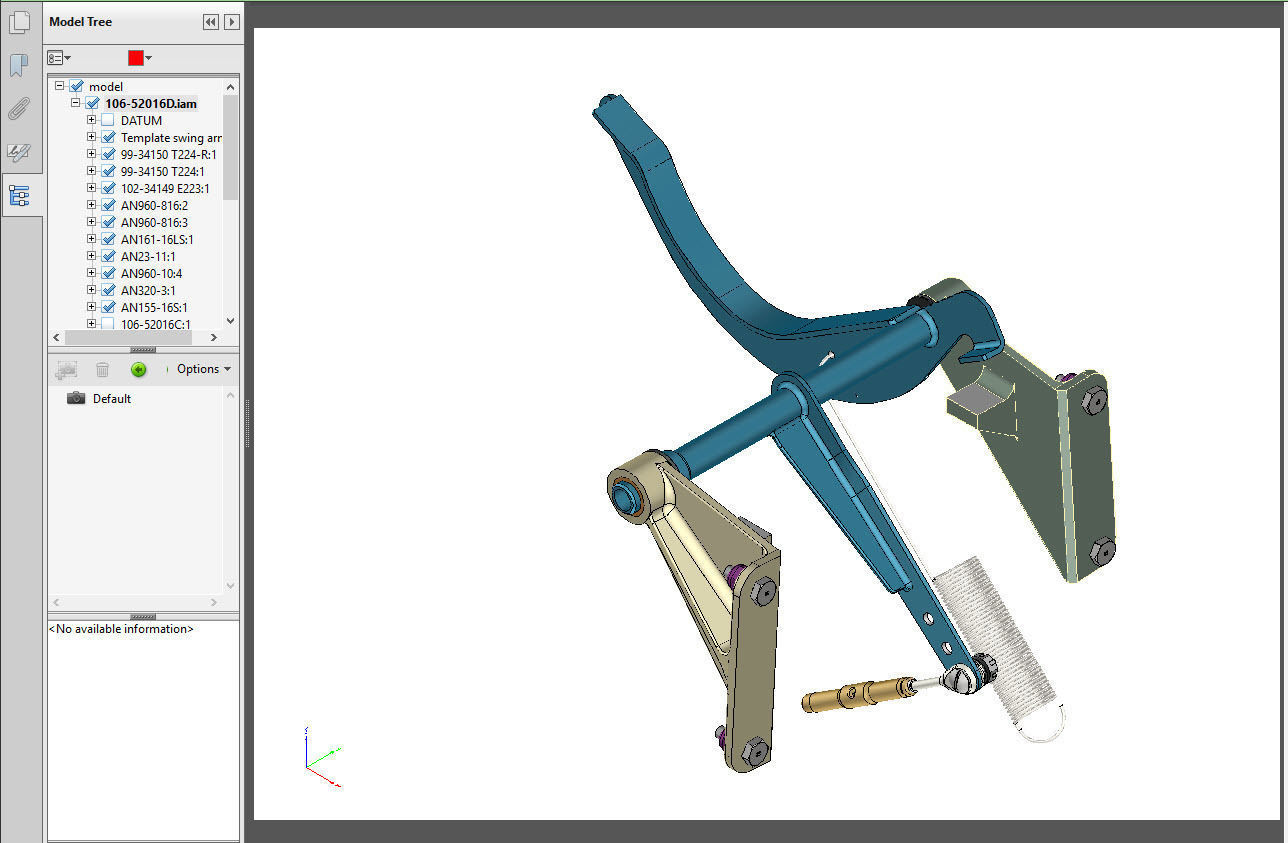Expand the AN161-16LS:1 node
The image size is (1288, 843).
pyautogui.click(x=92, y=239)
